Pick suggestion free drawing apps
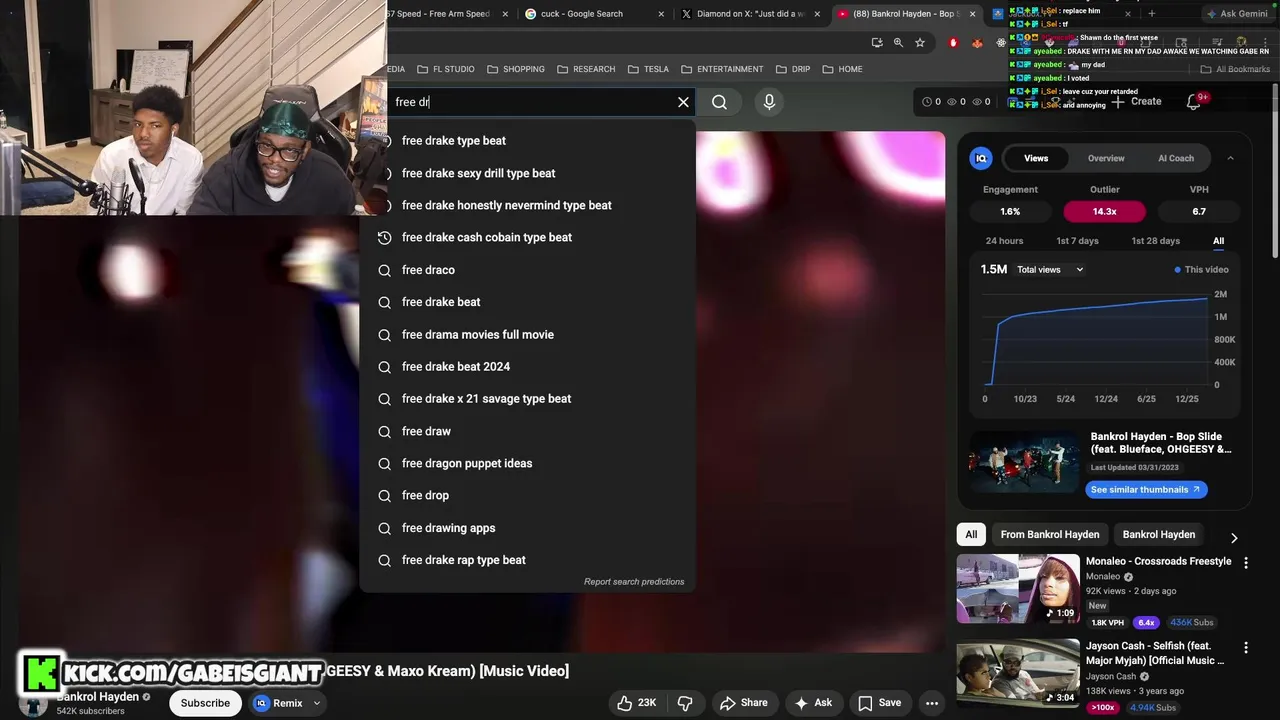The image size is (1280, 720). 527,528
